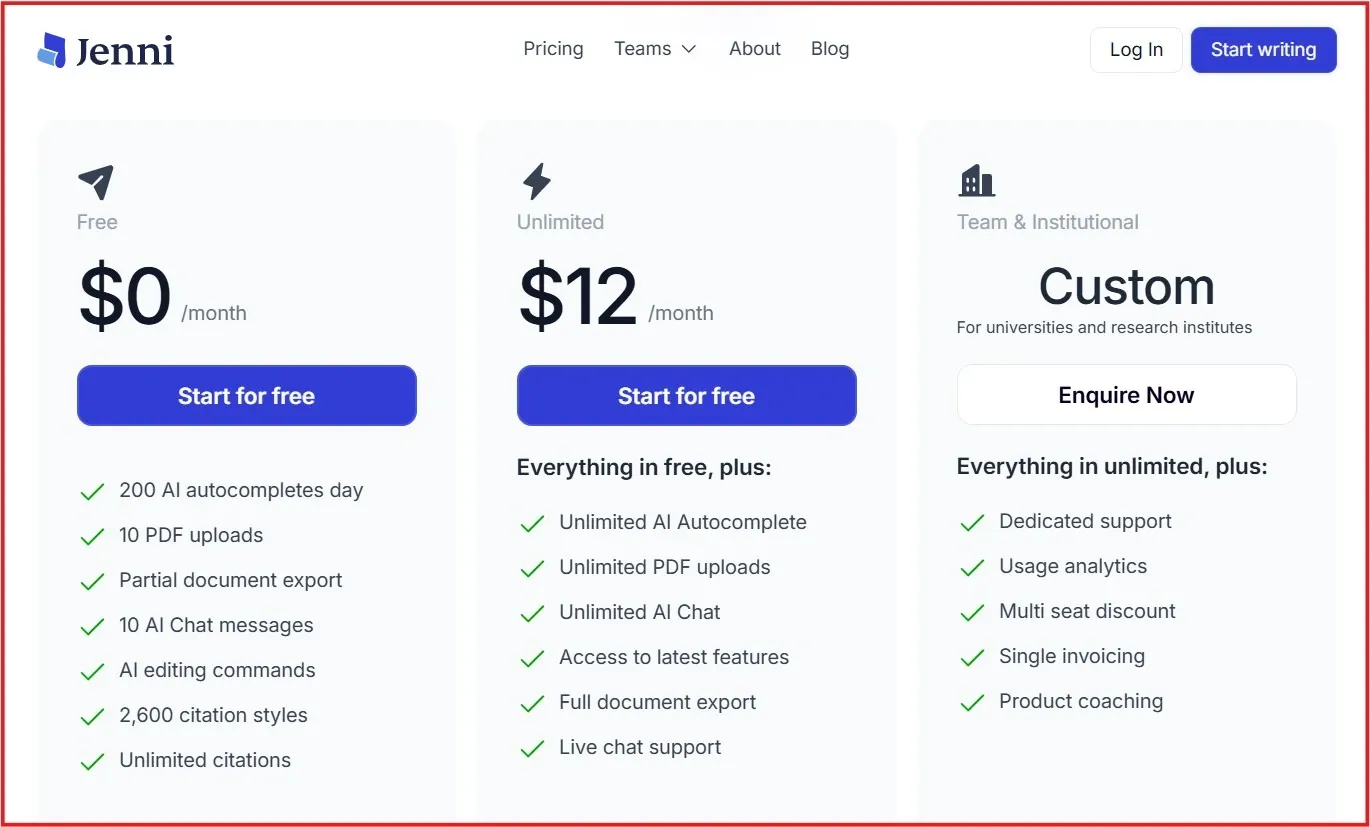Image resolution: width=1370 pixels, height=827 pixels.
Task: Open the Blog link in navigation
Action: coord(830,49)
